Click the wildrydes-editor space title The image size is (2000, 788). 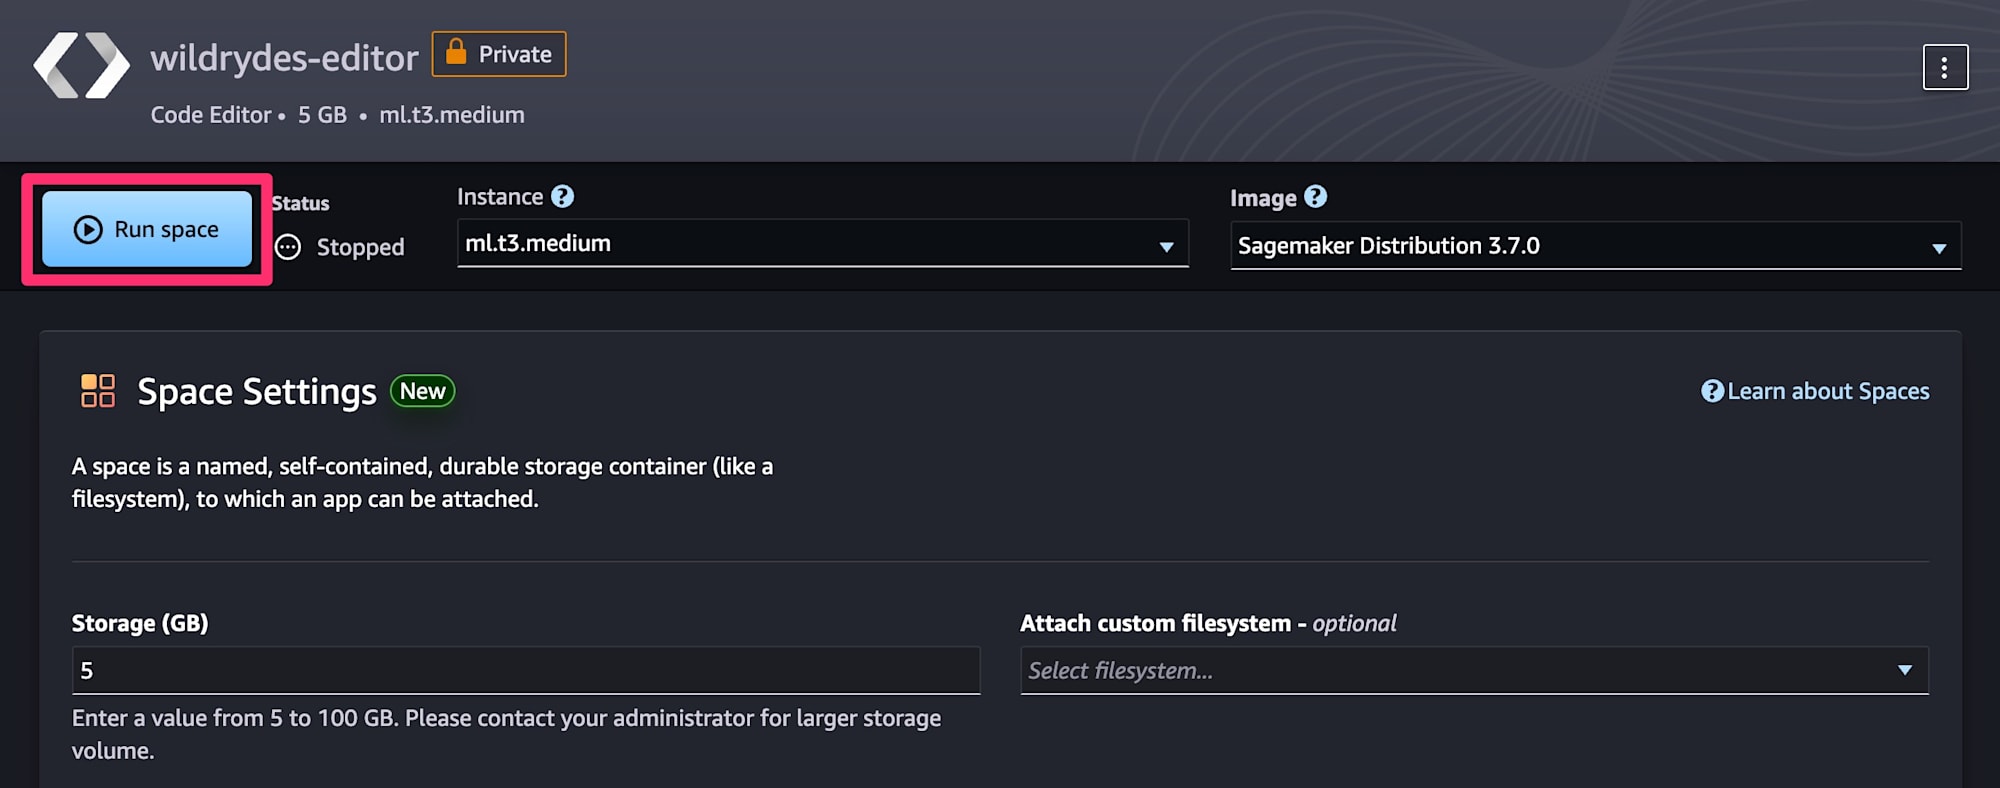tap(284, 58)
